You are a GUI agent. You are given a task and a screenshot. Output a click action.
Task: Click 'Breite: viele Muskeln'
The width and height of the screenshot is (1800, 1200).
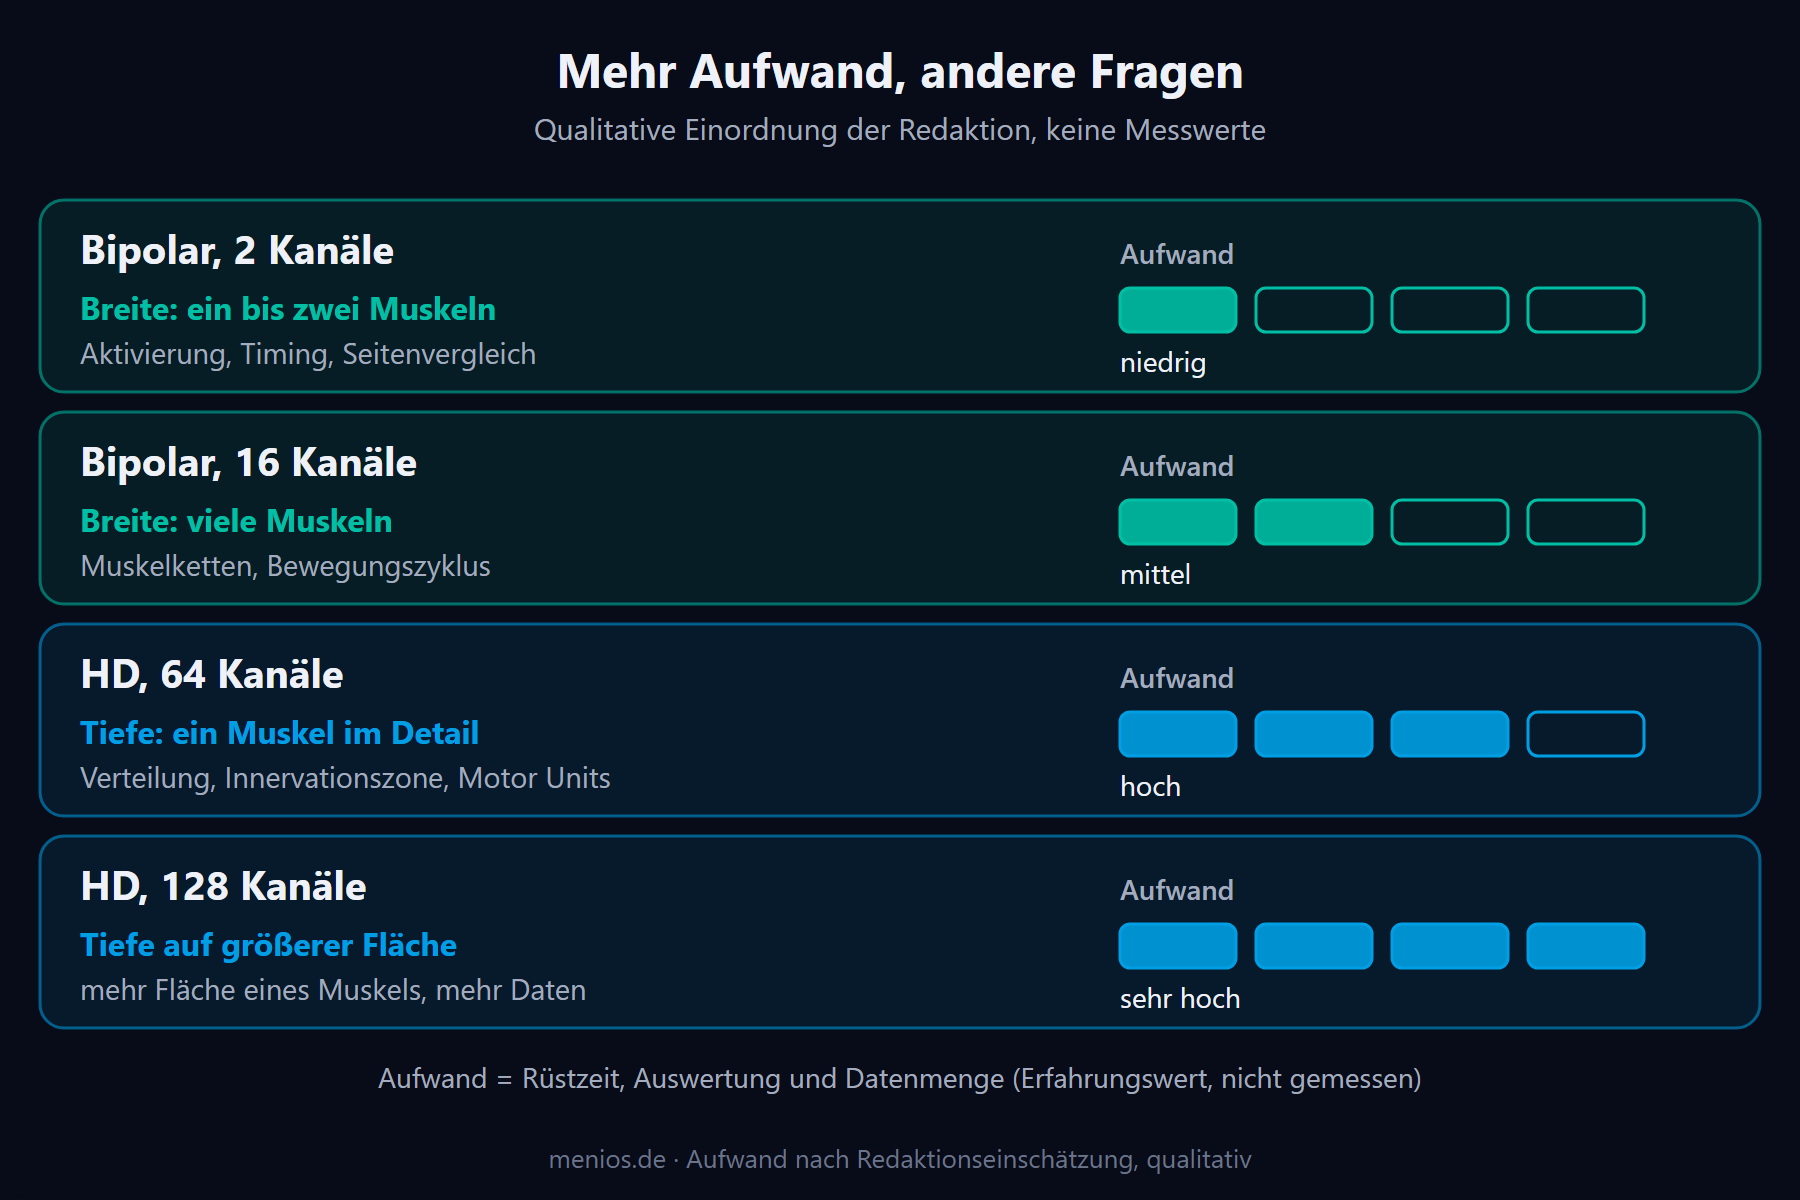tap(236, 521)
